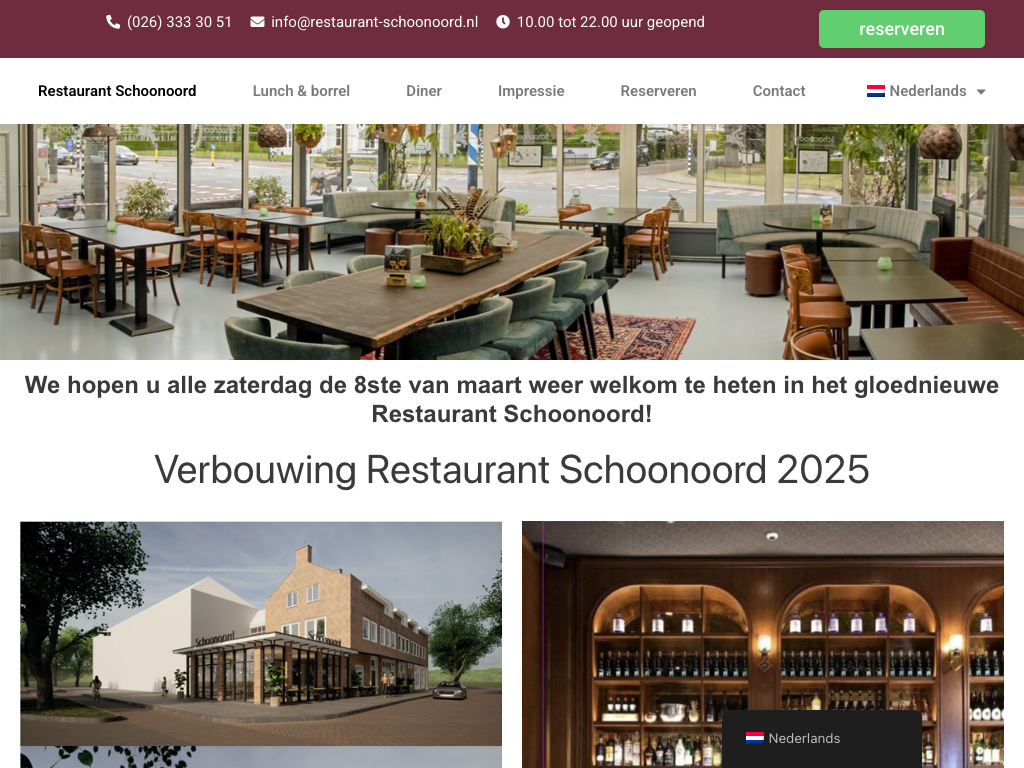Go to the Diner page

tap(424, 91)
